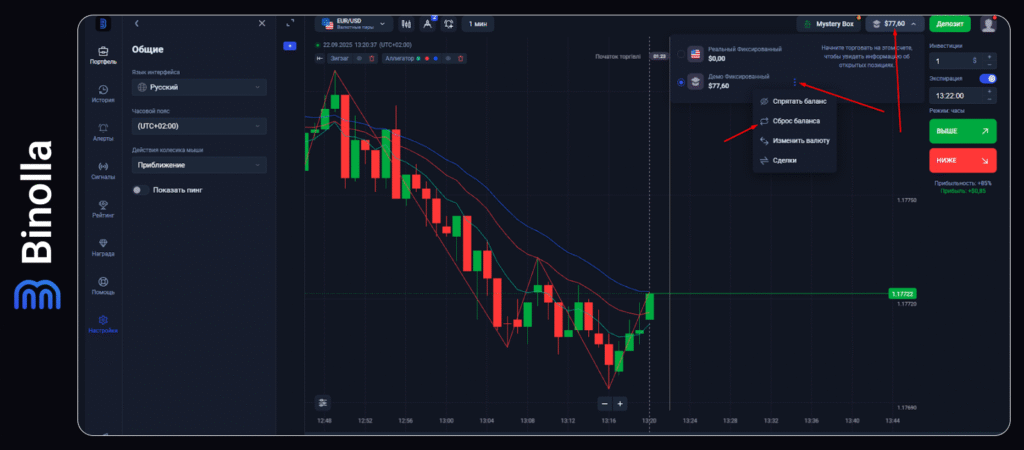Open the Портфель sidebar section
Viewport: 1024px width, 450px height.
[x=103, y=54]
